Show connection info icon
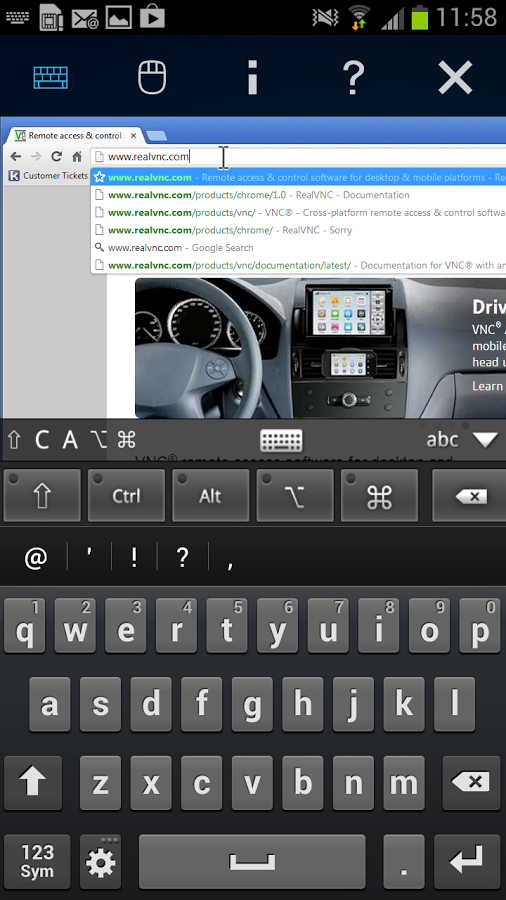Image resolution: width=506 pixels, height=900 pixels. [x=252, y=78]
